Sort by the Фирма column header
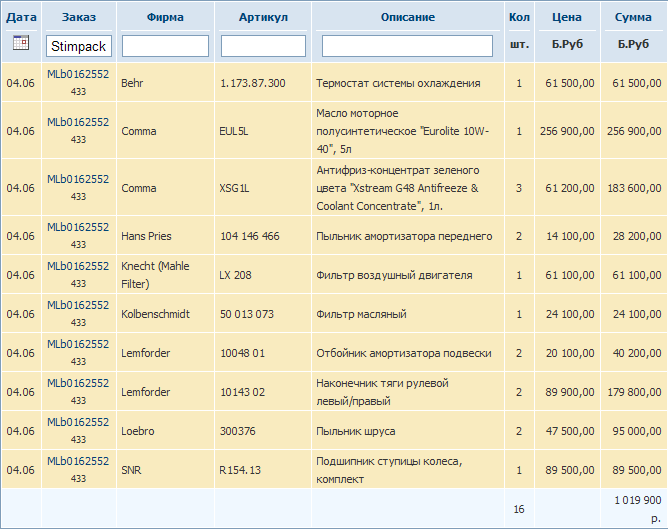This screenshot has width=668, height=529. click(165, 17)
